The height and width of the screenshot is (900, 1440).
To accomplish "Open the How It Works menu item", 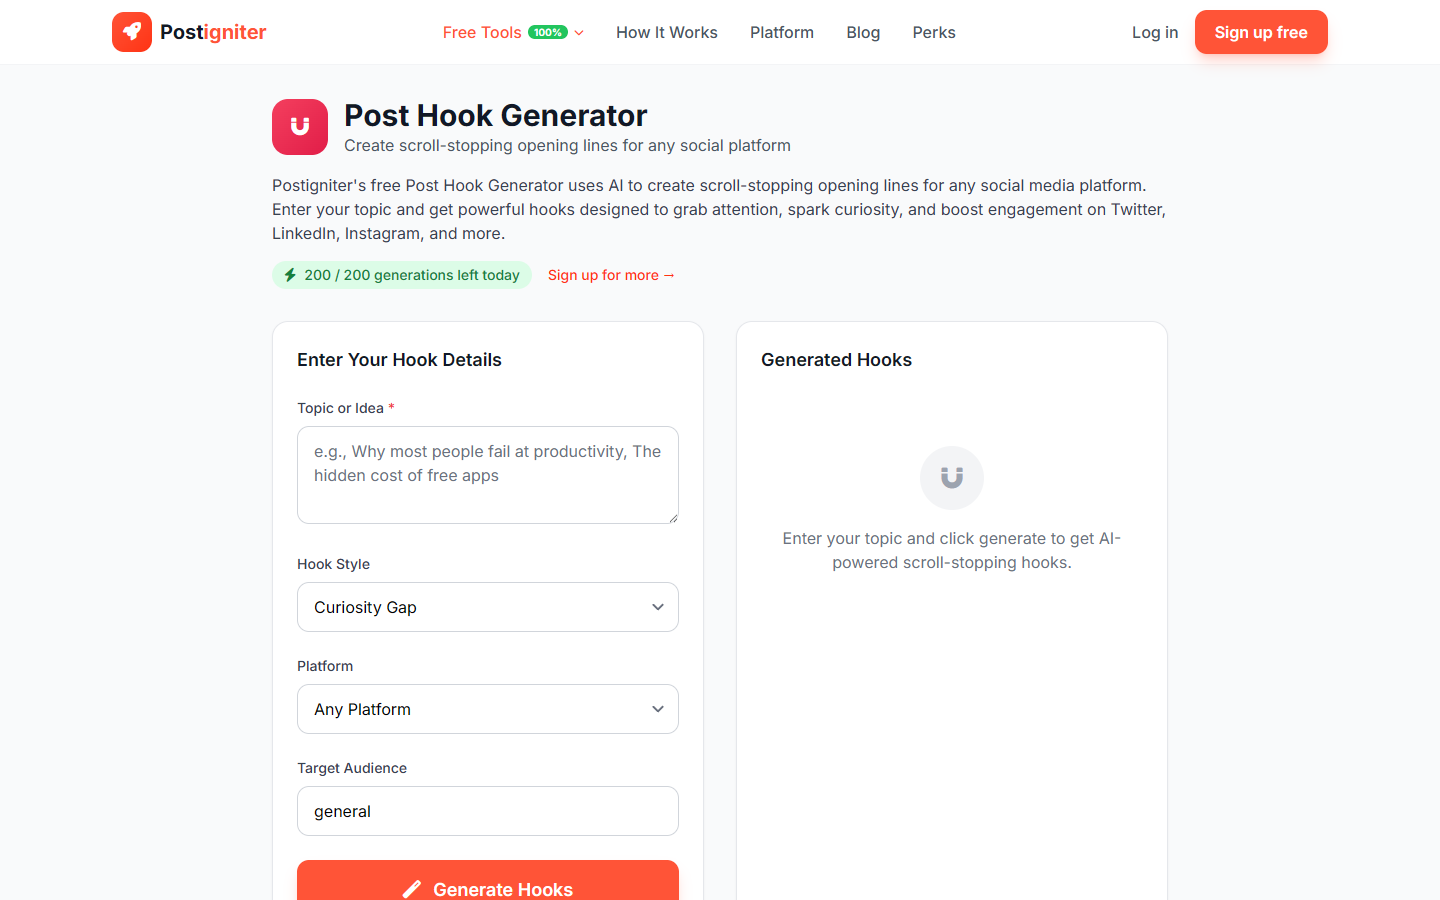I will coord(666,32).
